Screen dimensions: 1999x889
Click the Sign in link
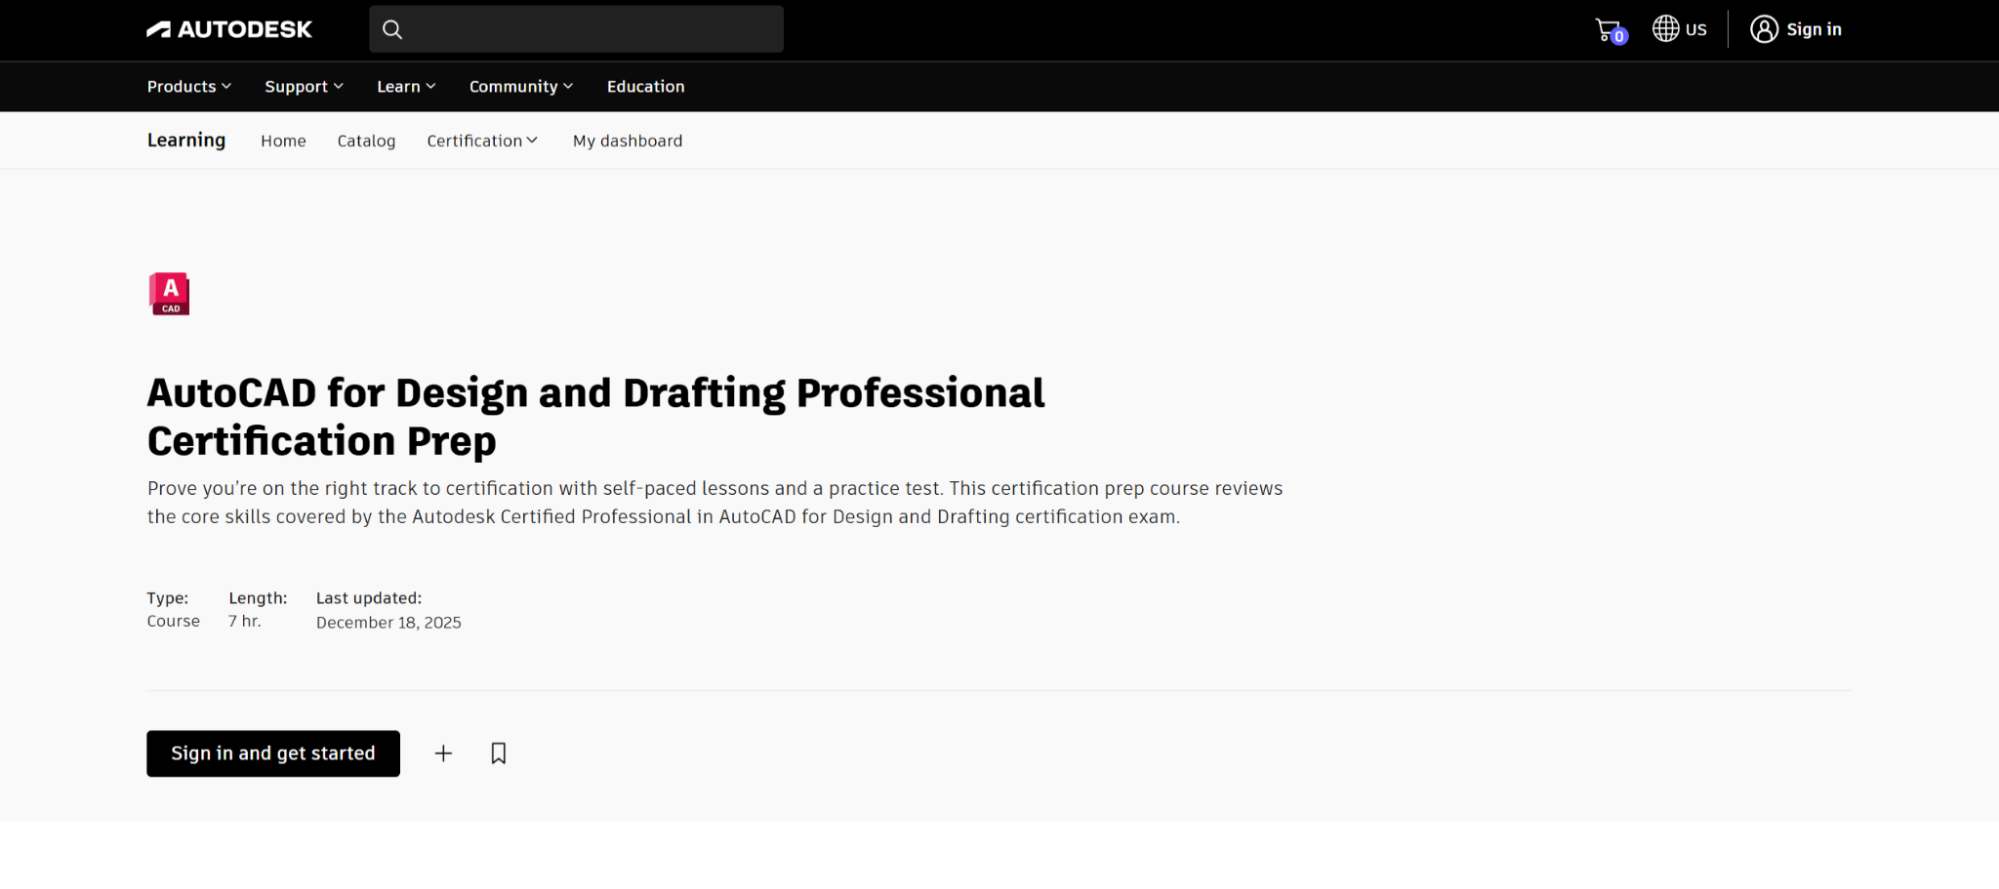pyautogui.click(x=1814, y=30)
